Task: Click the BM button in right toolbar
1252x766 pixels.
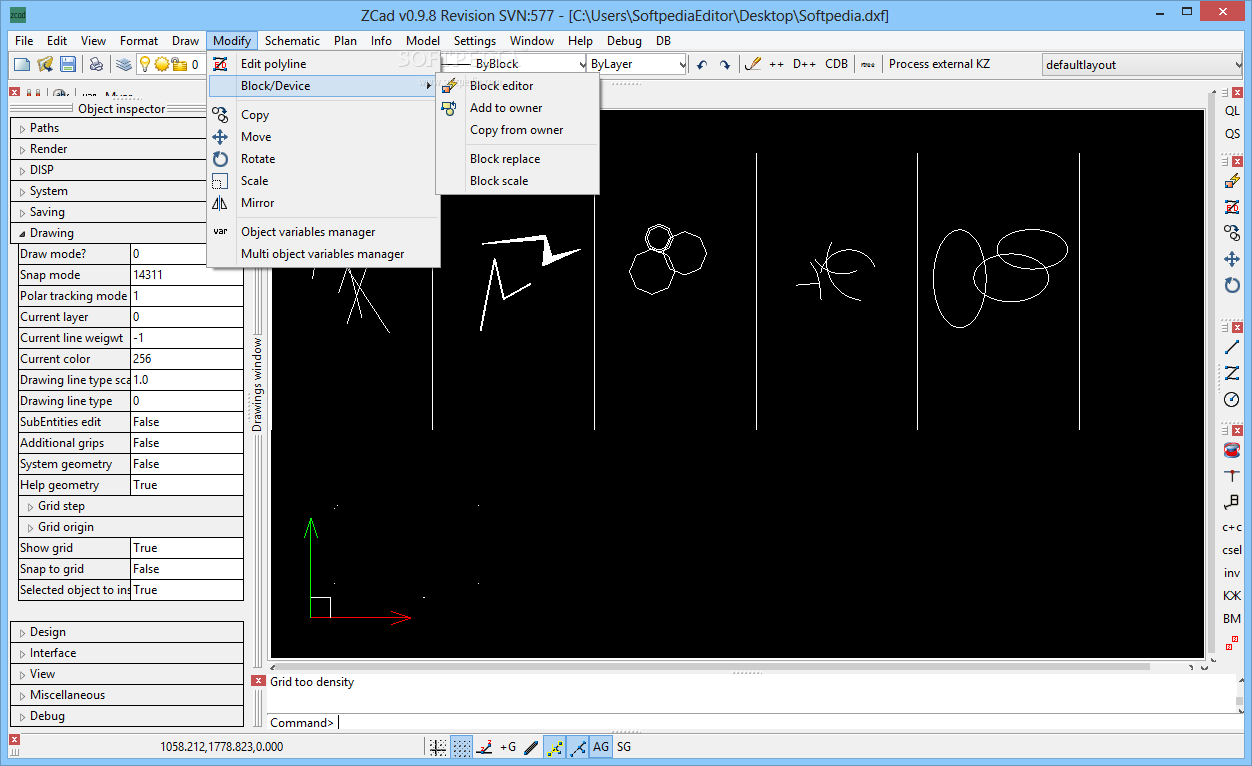Action: [x=1232, y=619]
